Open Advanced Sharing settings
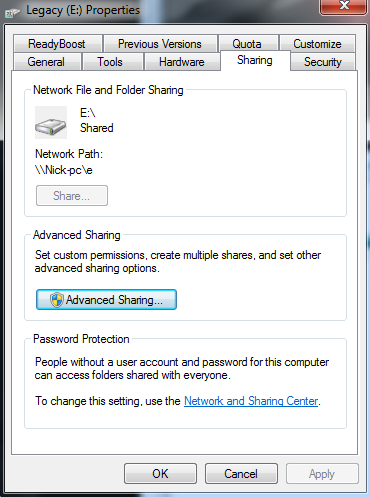Image resolution: width=370 pixels, height=497 pixels. coord(106,300)
